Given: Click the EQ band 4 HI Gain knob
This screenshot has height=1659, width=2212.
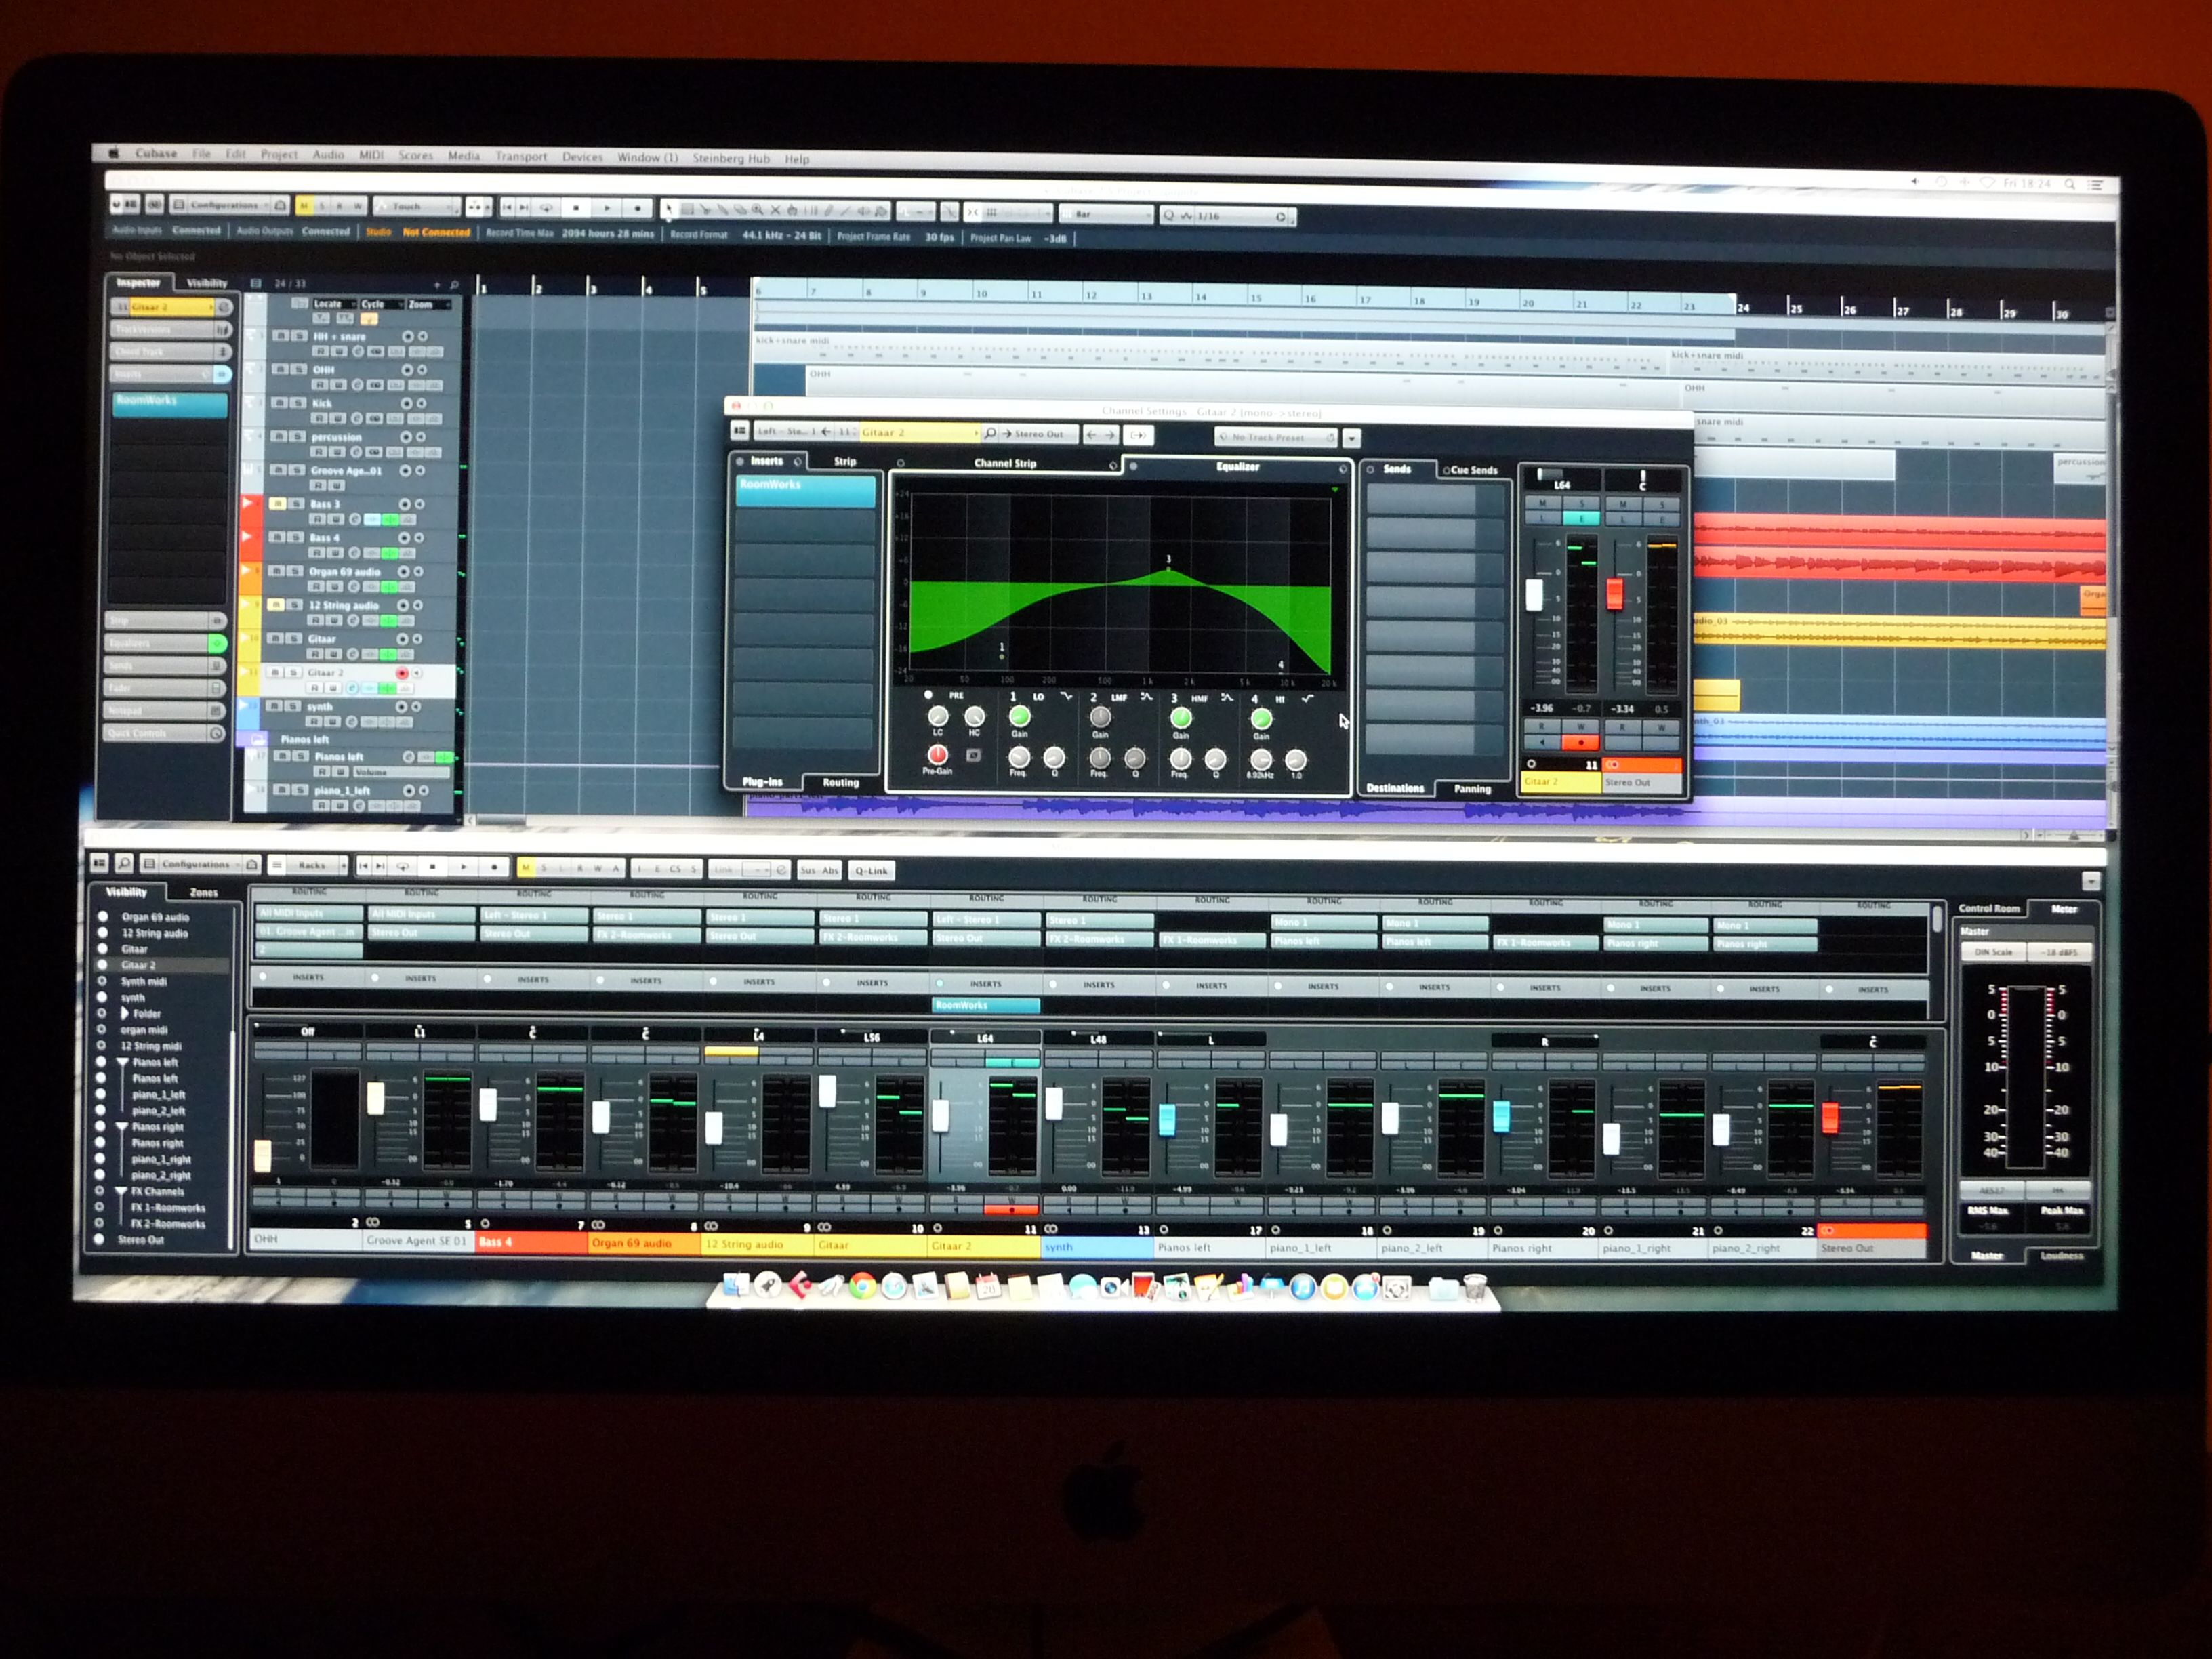Looking at the screenshot, I should [x=1262, y=718].
